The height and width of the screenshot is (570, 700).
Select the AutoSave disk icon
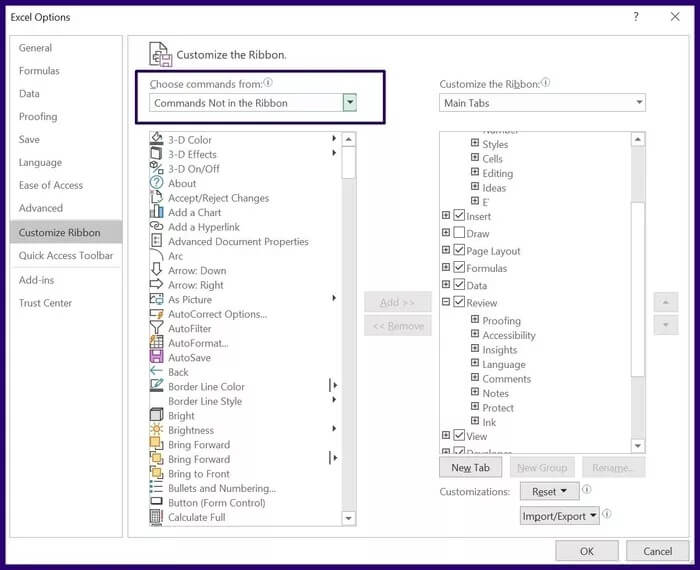(x=156, y=357)
